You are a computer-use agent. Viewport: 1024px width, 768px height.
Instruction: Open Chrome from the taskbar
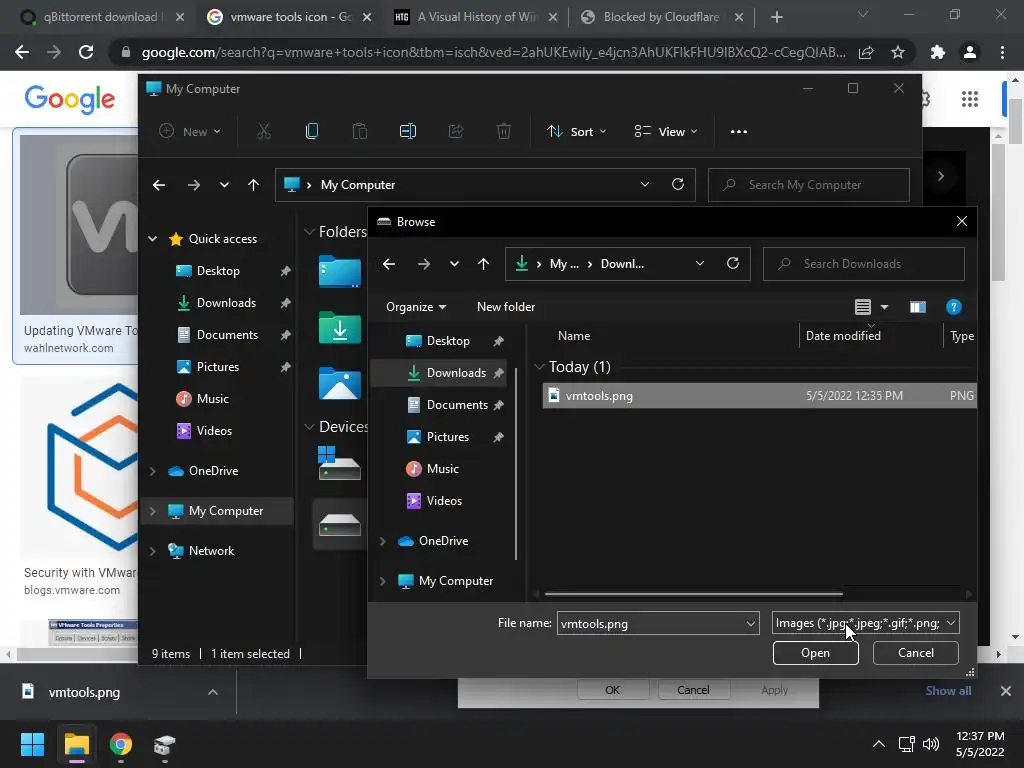(121, 744)
